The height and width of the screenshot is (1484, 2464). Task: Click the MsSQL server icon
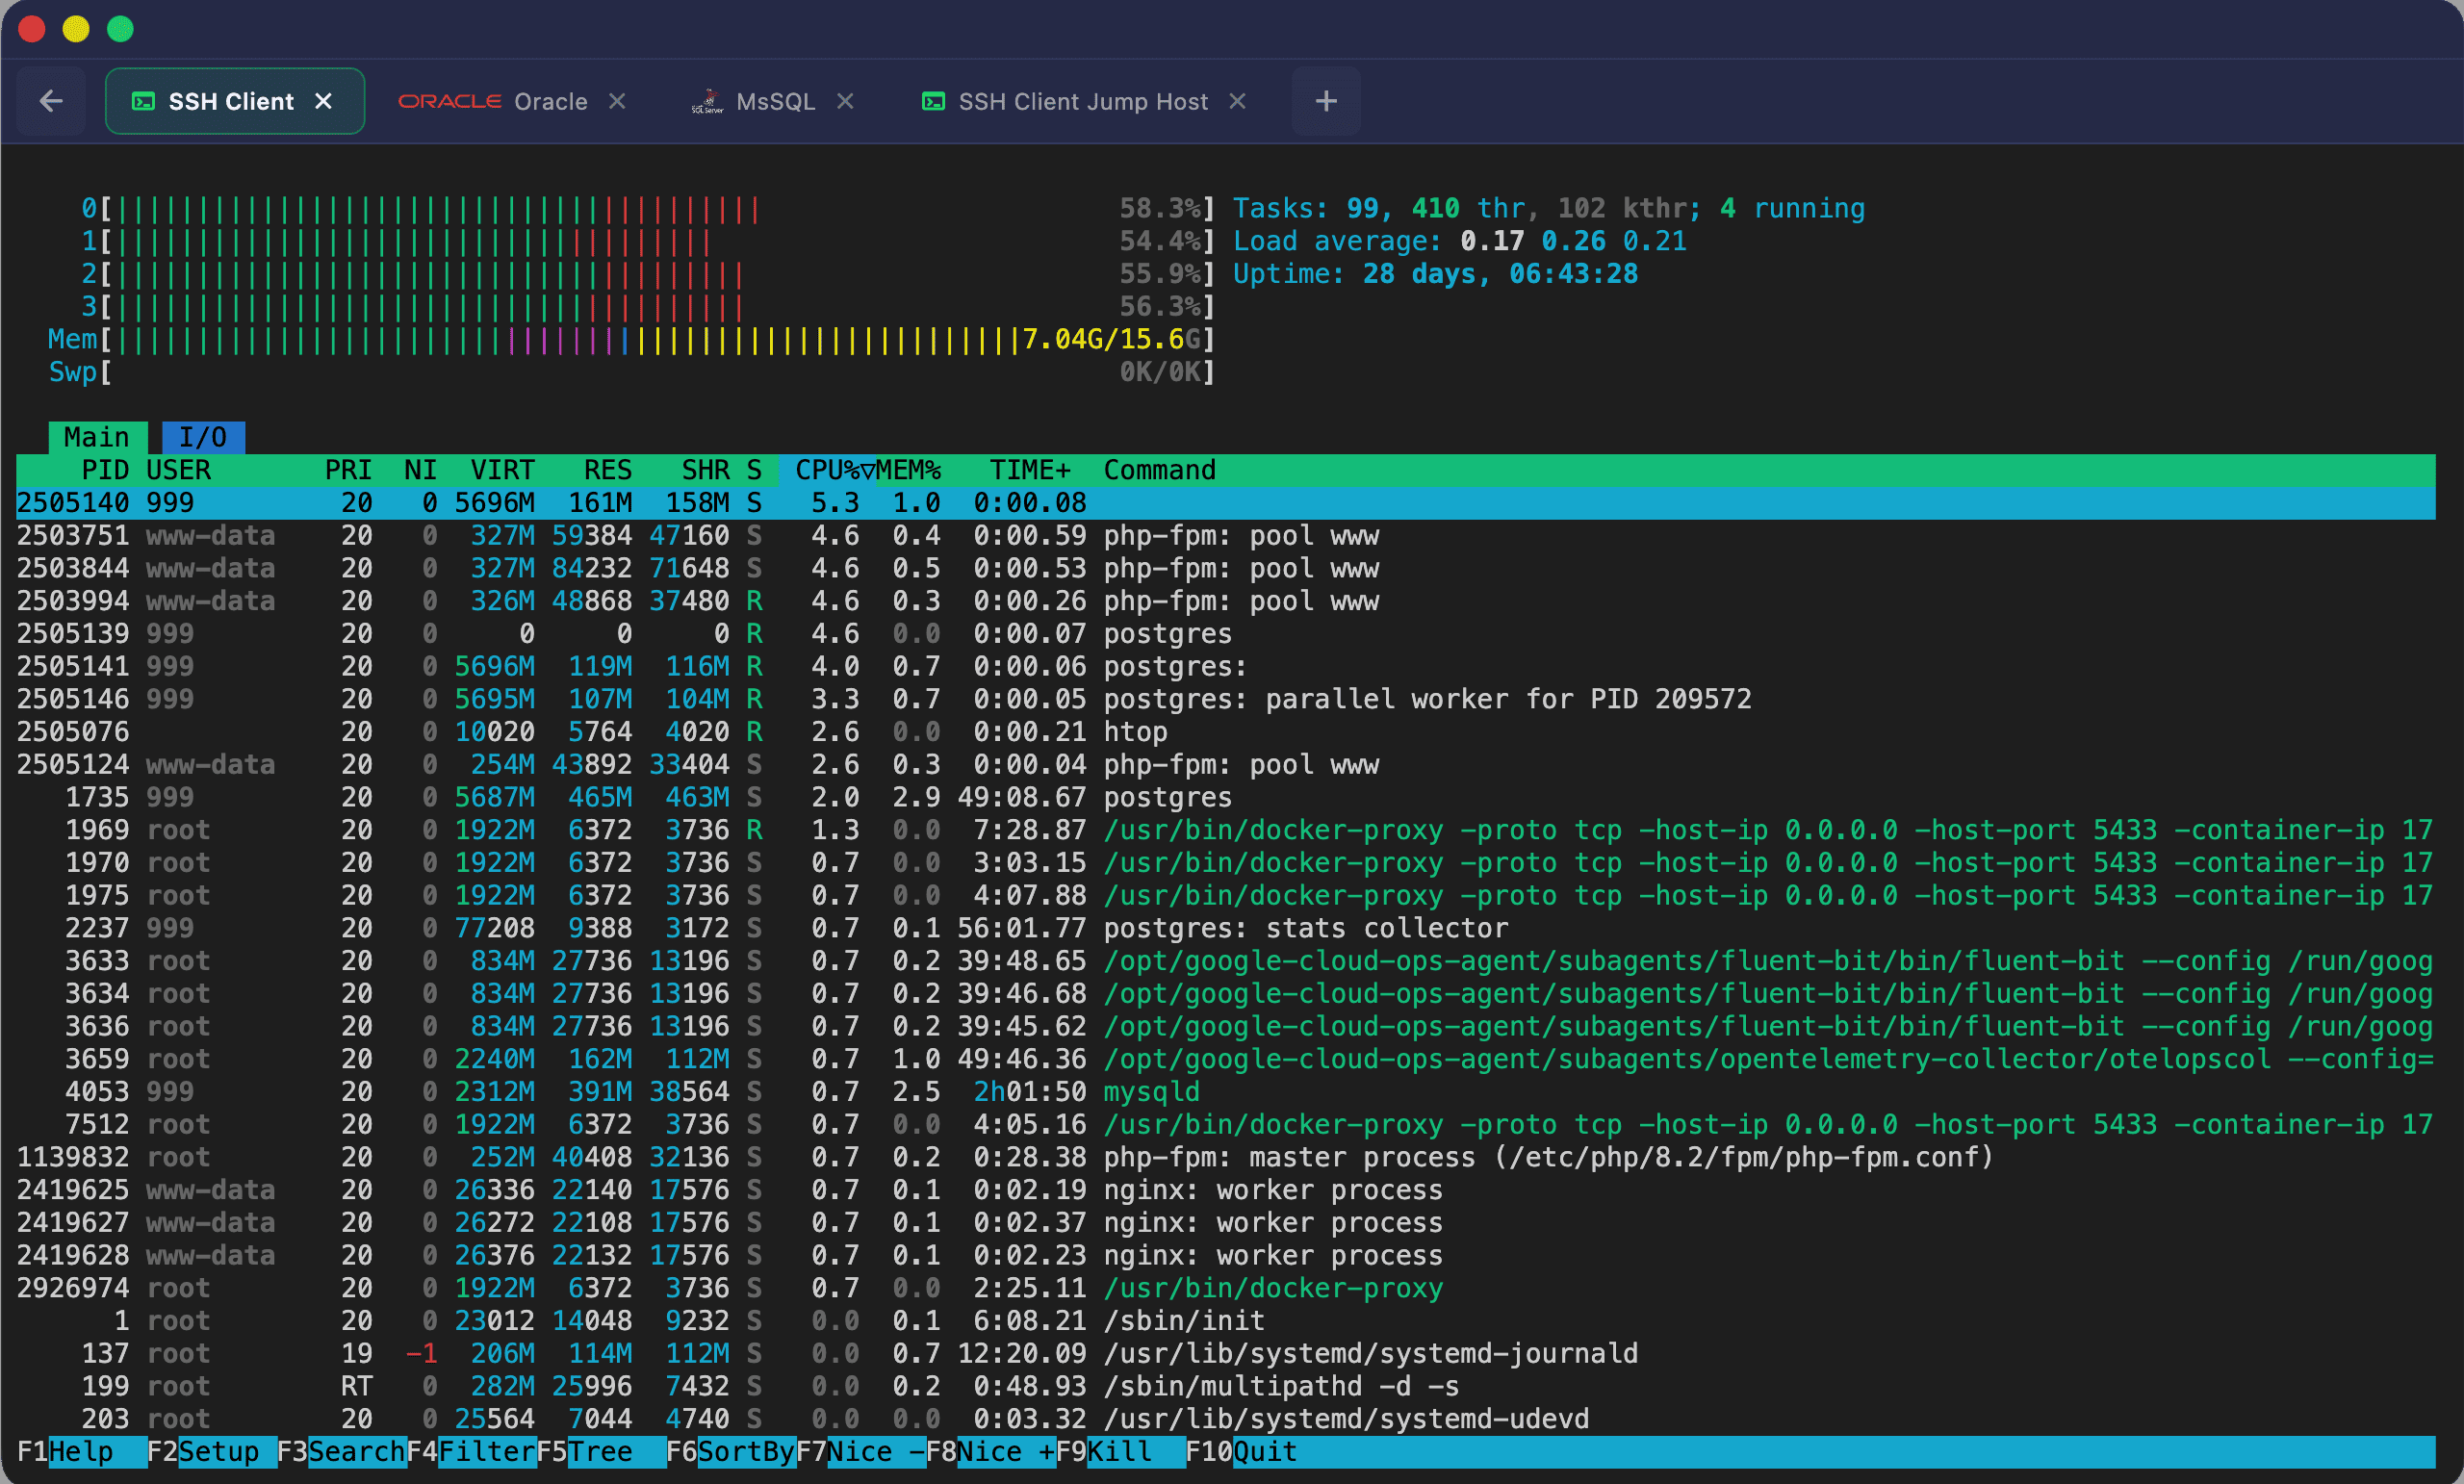[707, 101]
